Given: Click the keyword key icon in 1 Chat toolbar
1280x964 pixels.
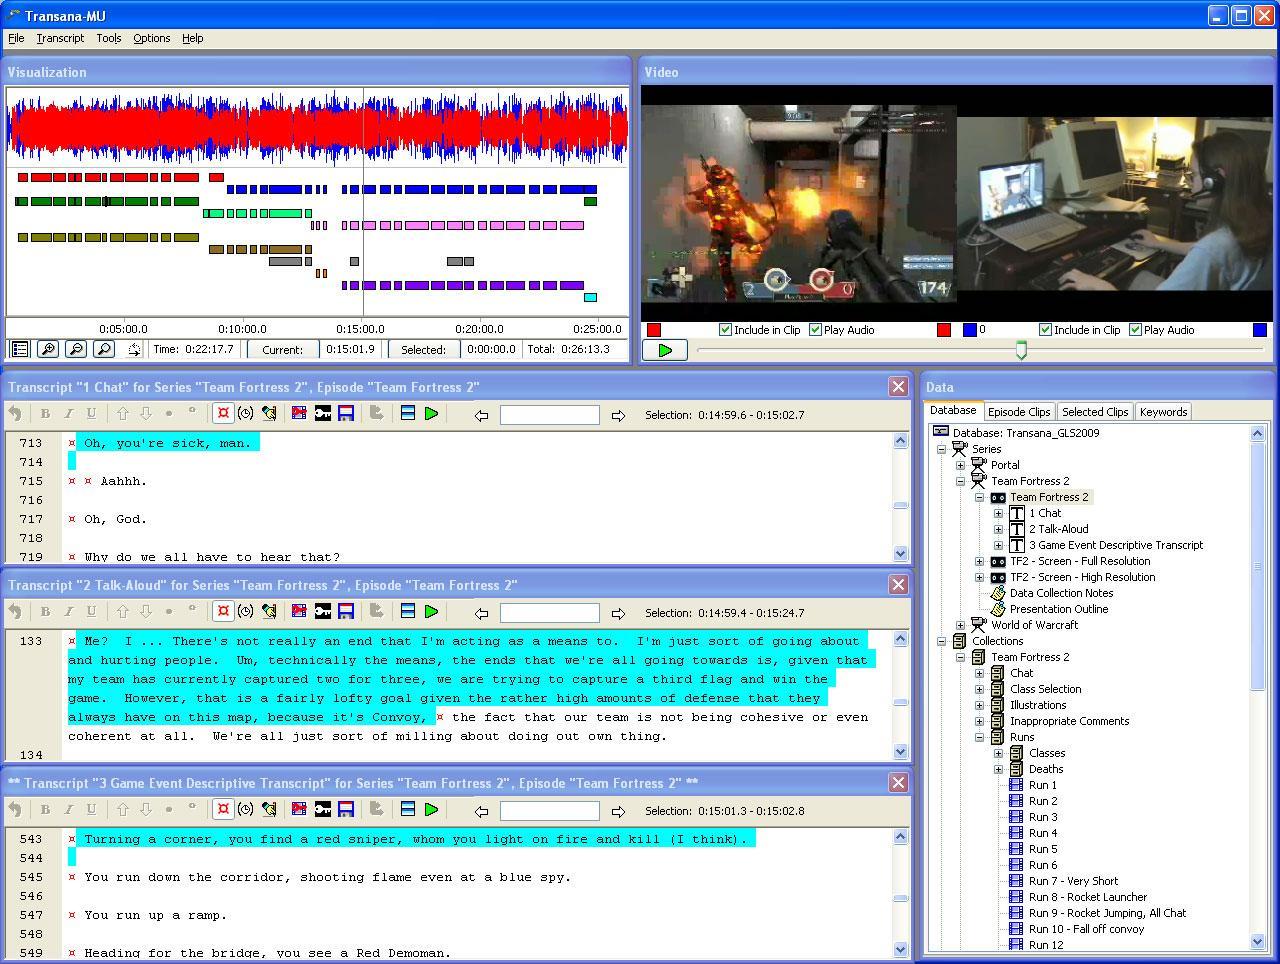Looking at the screenshot, I should pyautogui.click(x=323, y=413).
